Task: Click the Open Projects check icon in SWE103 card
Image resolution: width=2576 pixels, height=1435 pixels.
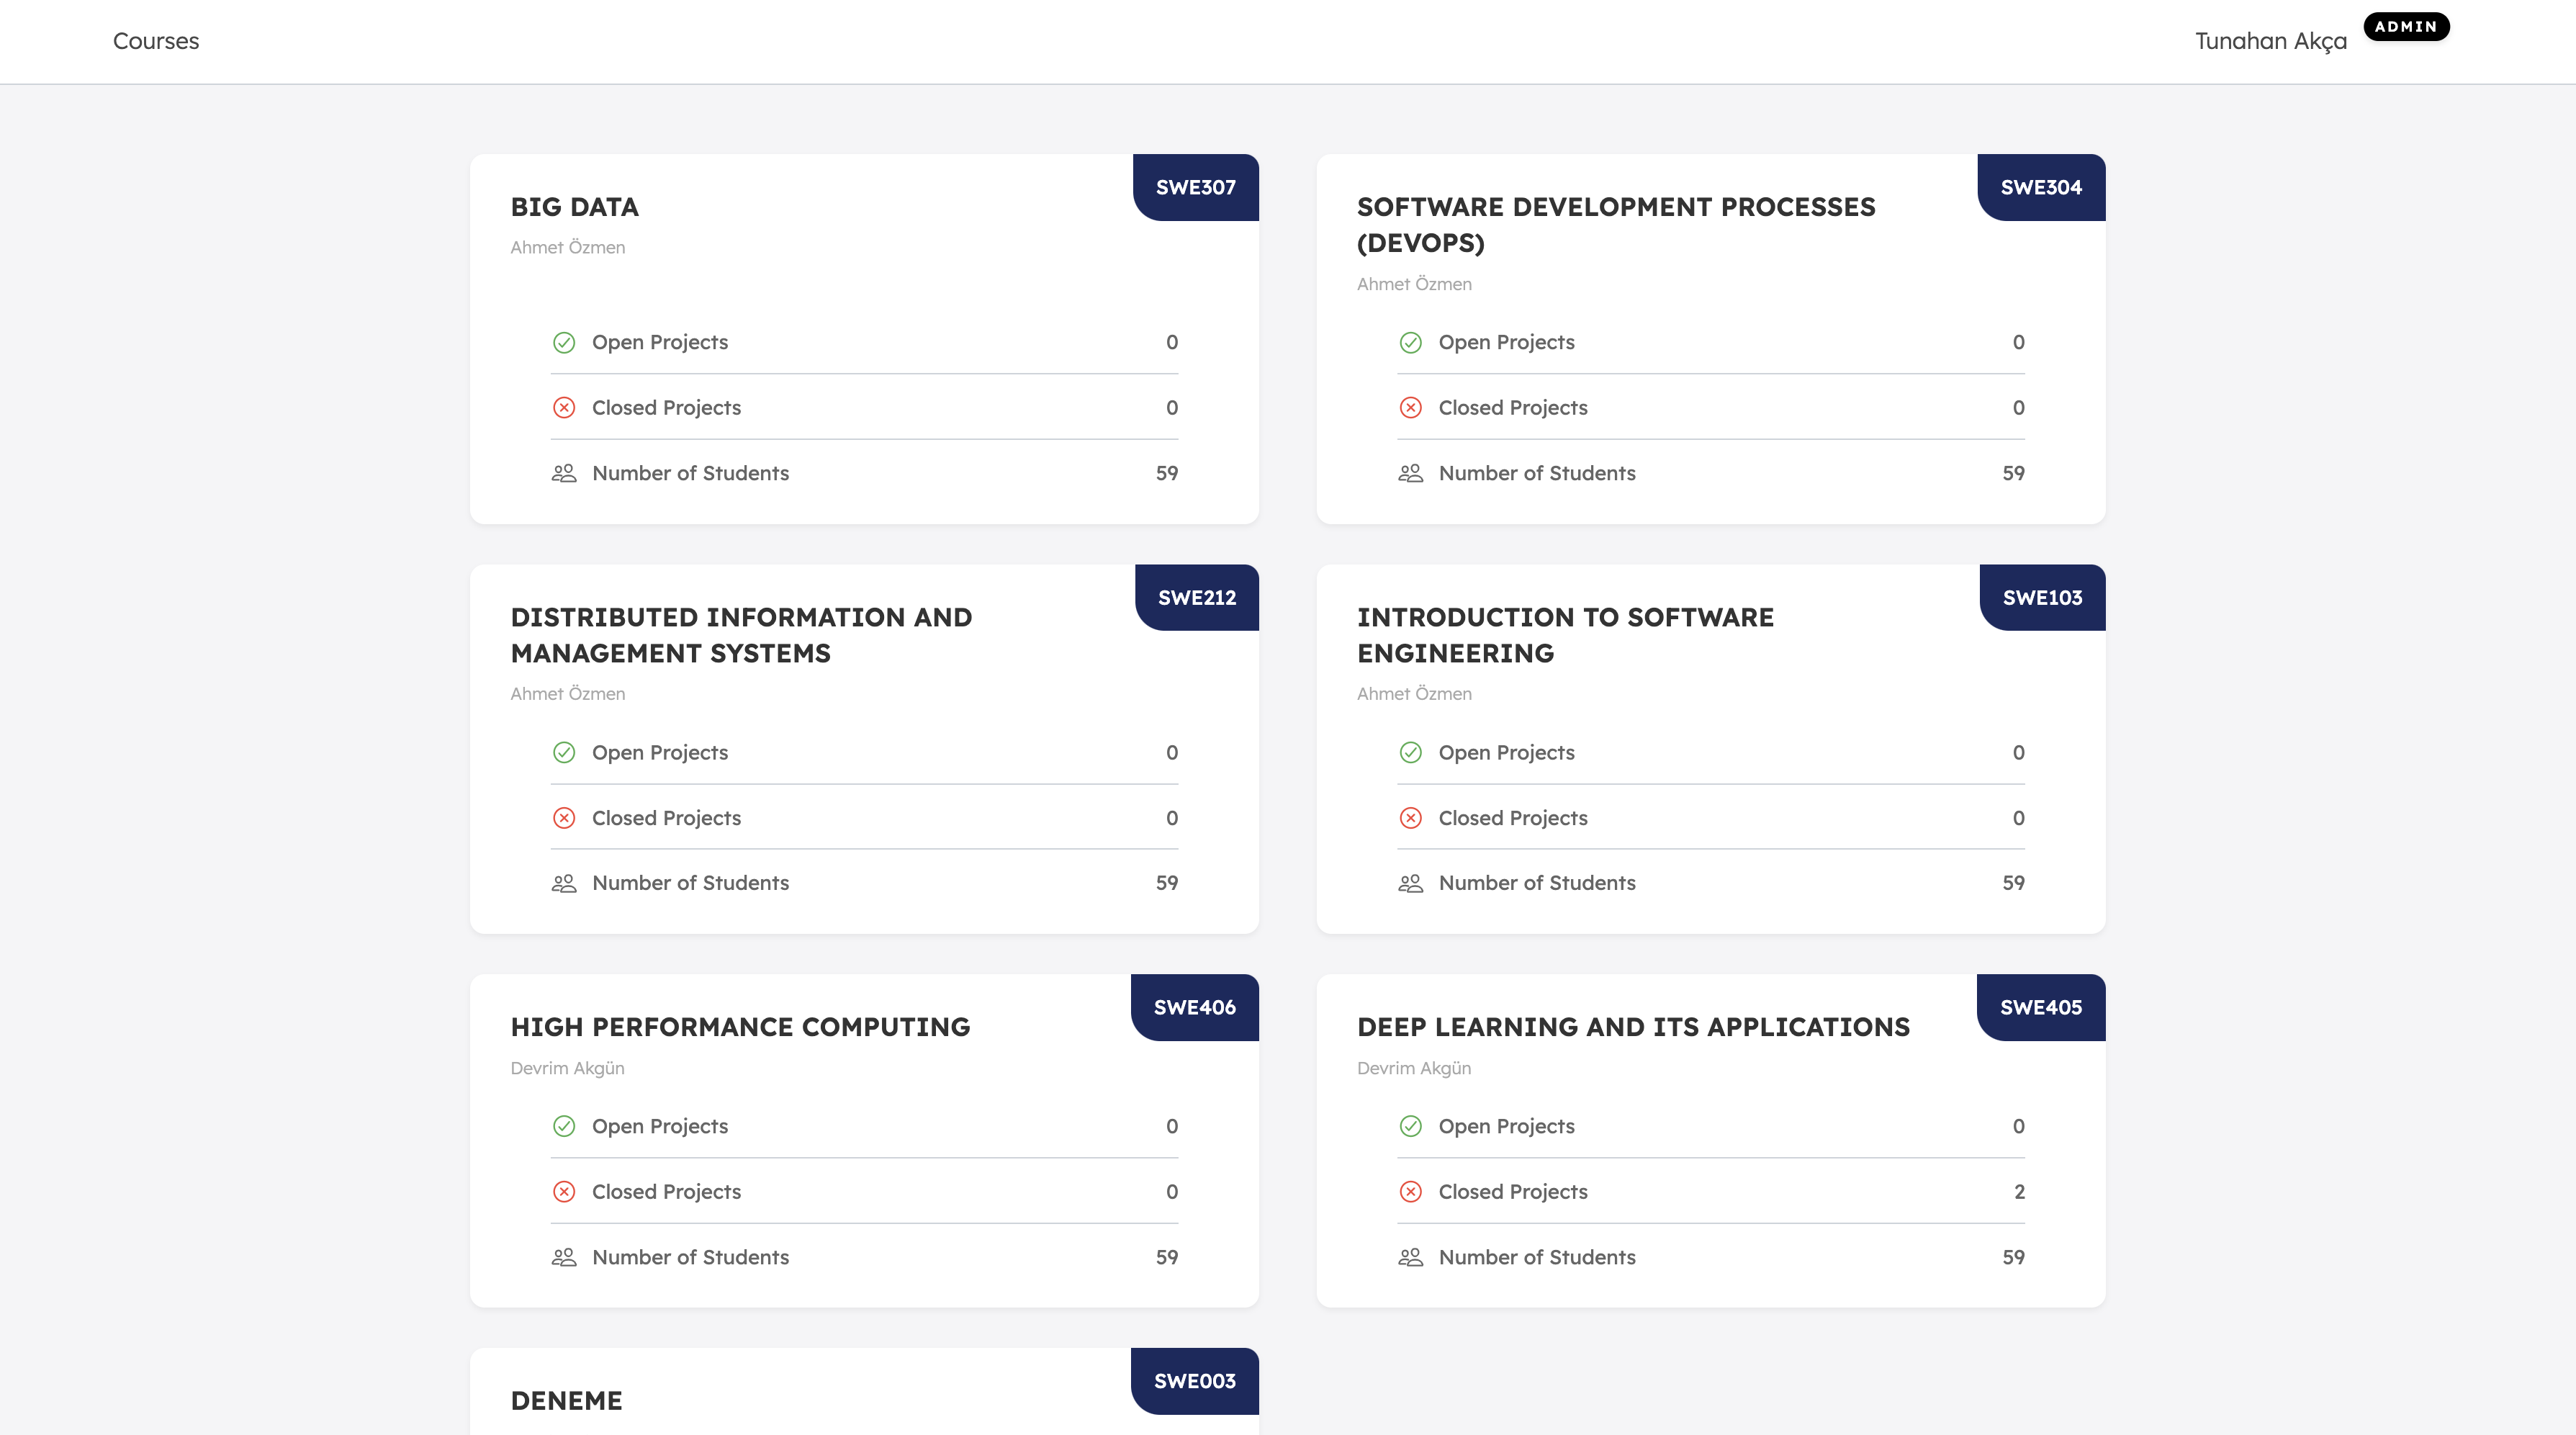Action: [1411, 753]
